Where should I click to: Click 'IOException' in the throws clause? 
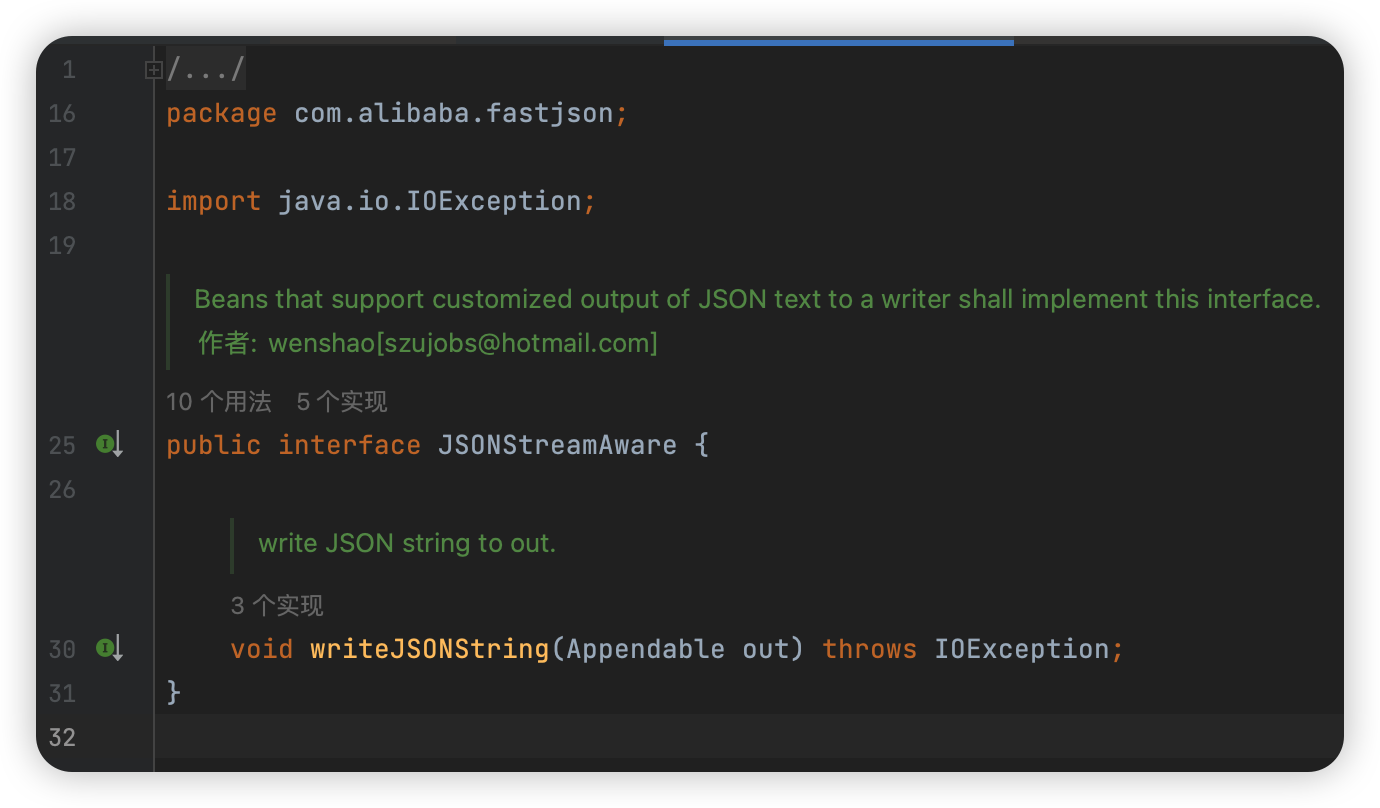(x=1022, y=650)
